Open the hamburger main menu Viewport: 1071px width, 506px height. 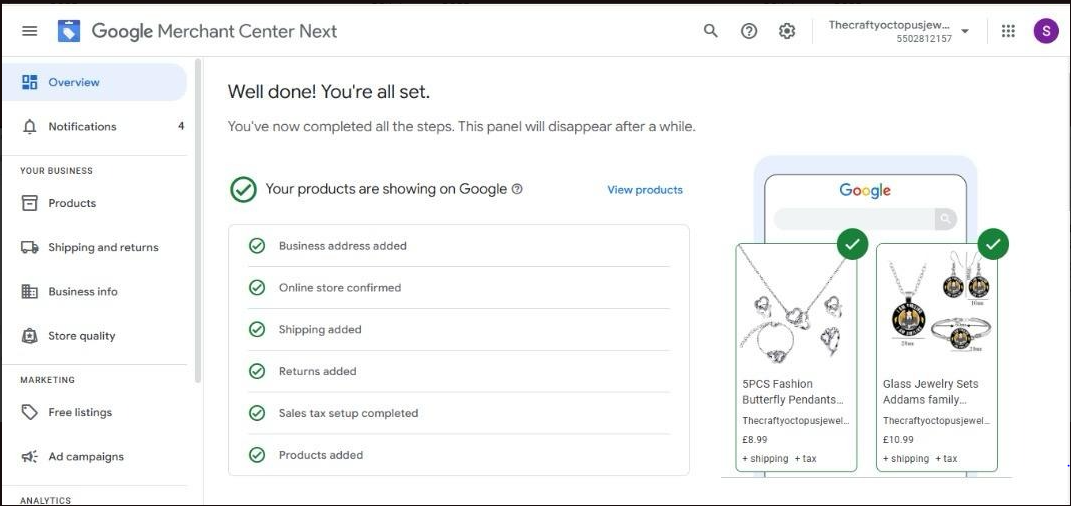(x=29, y=31)
